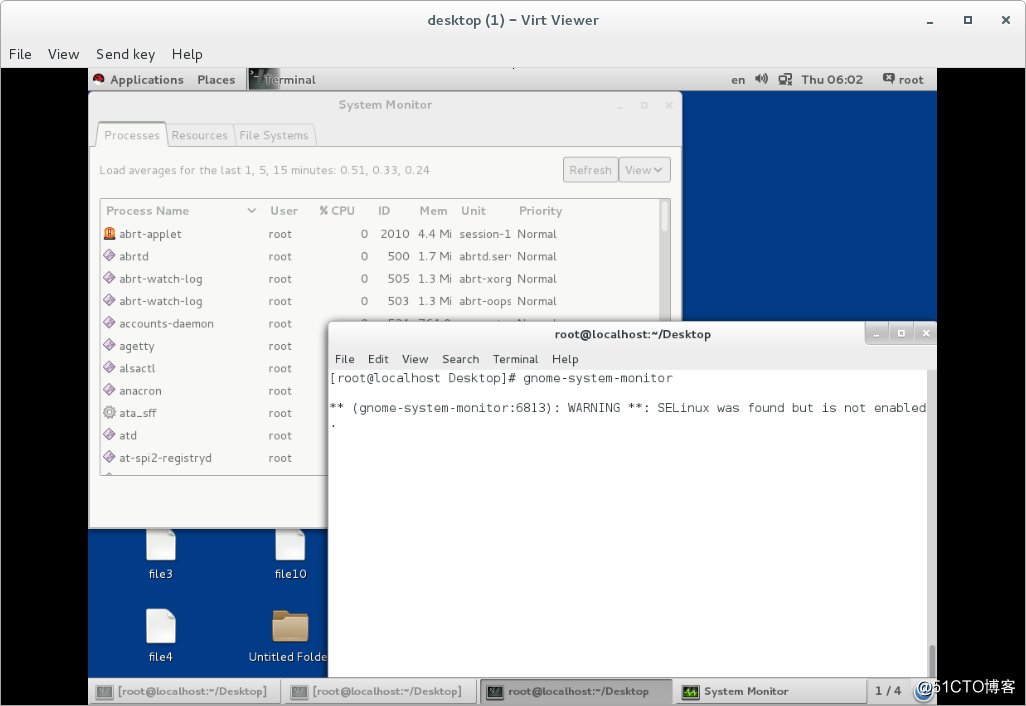Open the terminal File menu

(x=344, y=359)
